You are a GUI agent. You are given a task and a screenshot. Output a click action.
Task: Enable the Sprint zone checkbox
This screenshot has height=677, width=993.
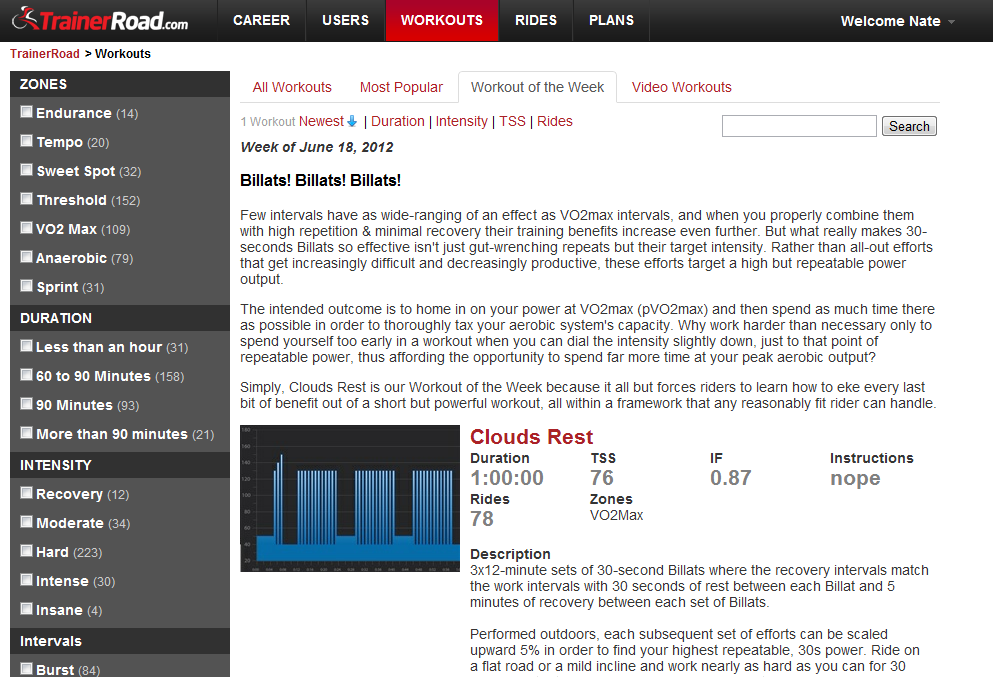(x=27, y=286)
